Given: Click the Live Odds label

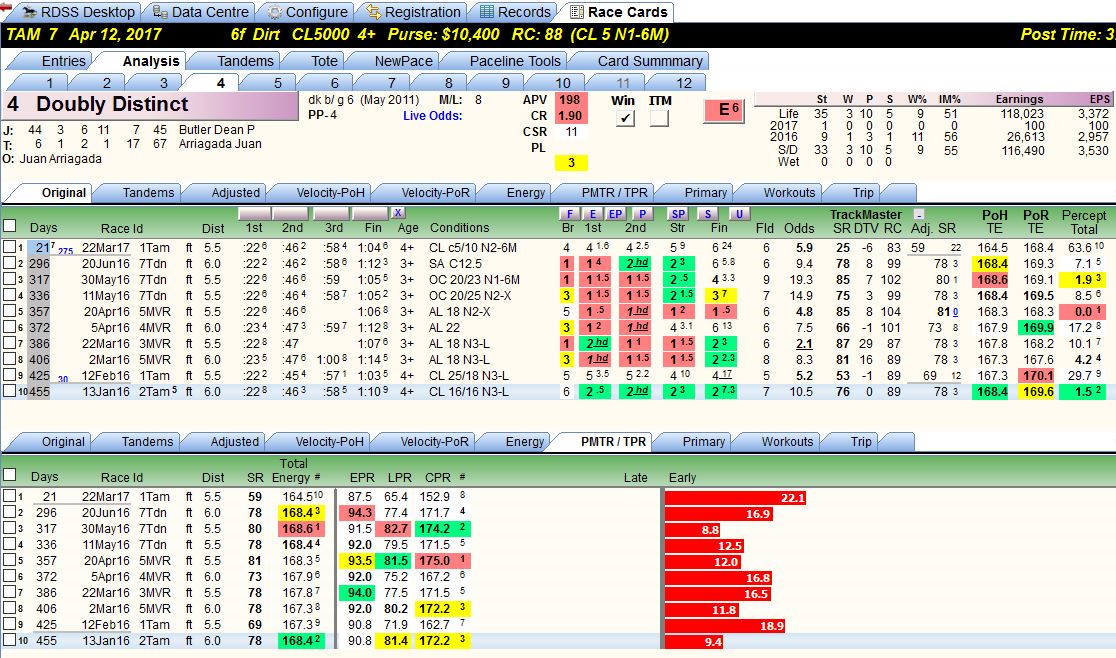Looking at the screenshot, I should pos(432,115).
